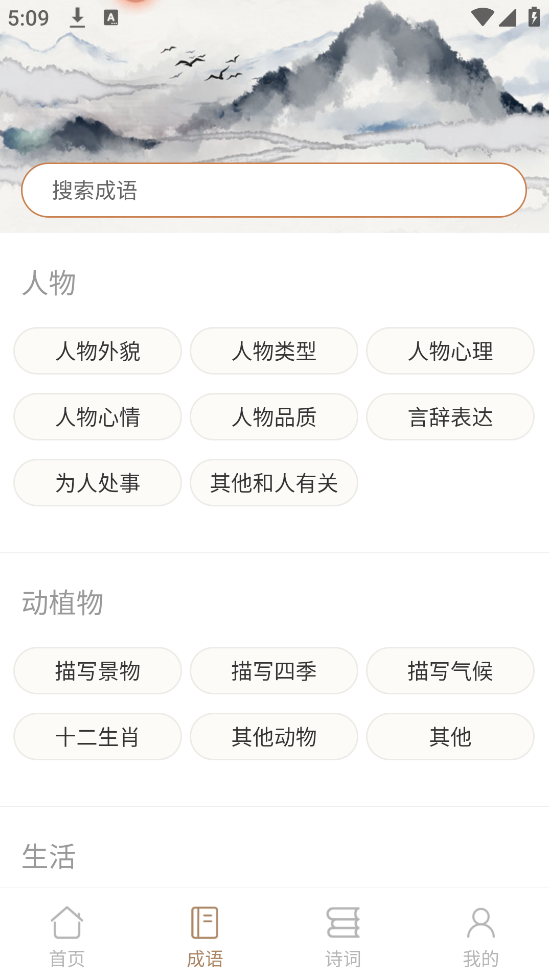Tap the keyboard language status icon
This screenshot has width=549, height=976.
(111, 17)
